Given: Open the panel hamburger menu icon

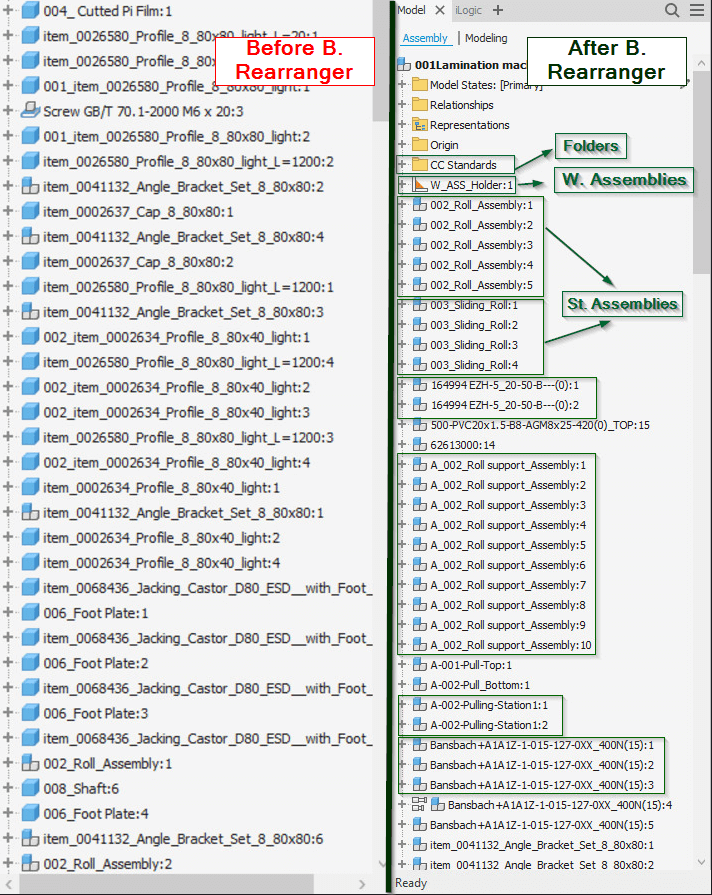Looking at the screenshot, I should pyautogui.click(x=697, y=10).
